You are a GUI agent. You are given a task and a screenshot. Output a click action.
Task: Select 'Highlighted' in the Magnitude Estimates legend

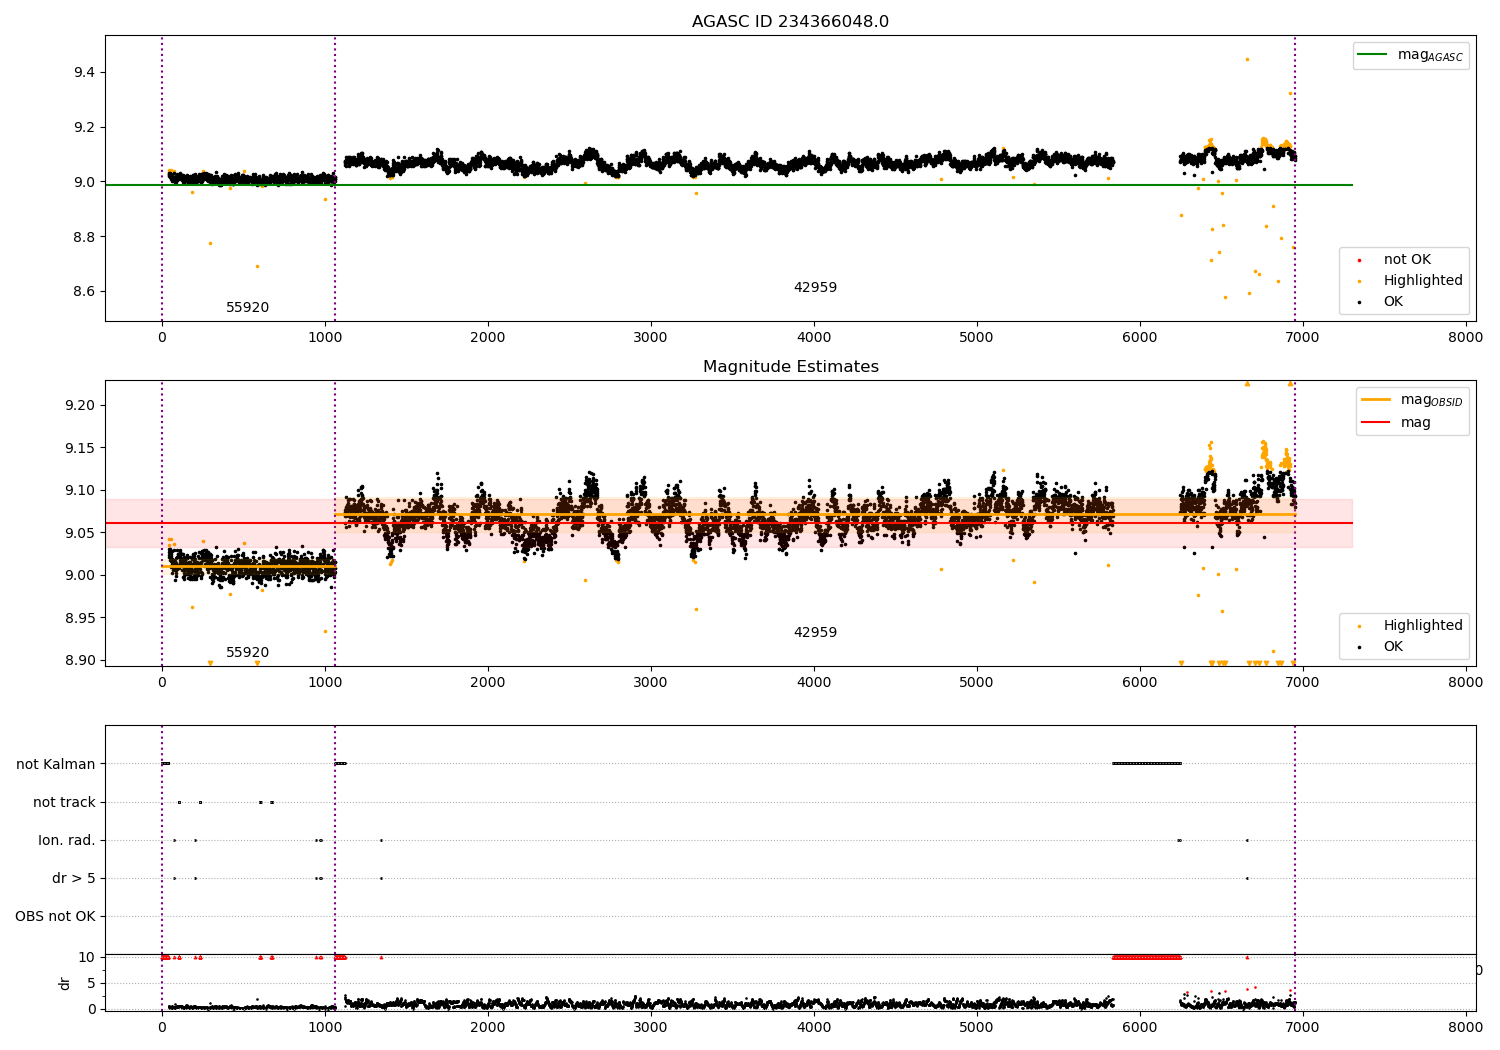pyautogui.click(x=1423, y=626)
